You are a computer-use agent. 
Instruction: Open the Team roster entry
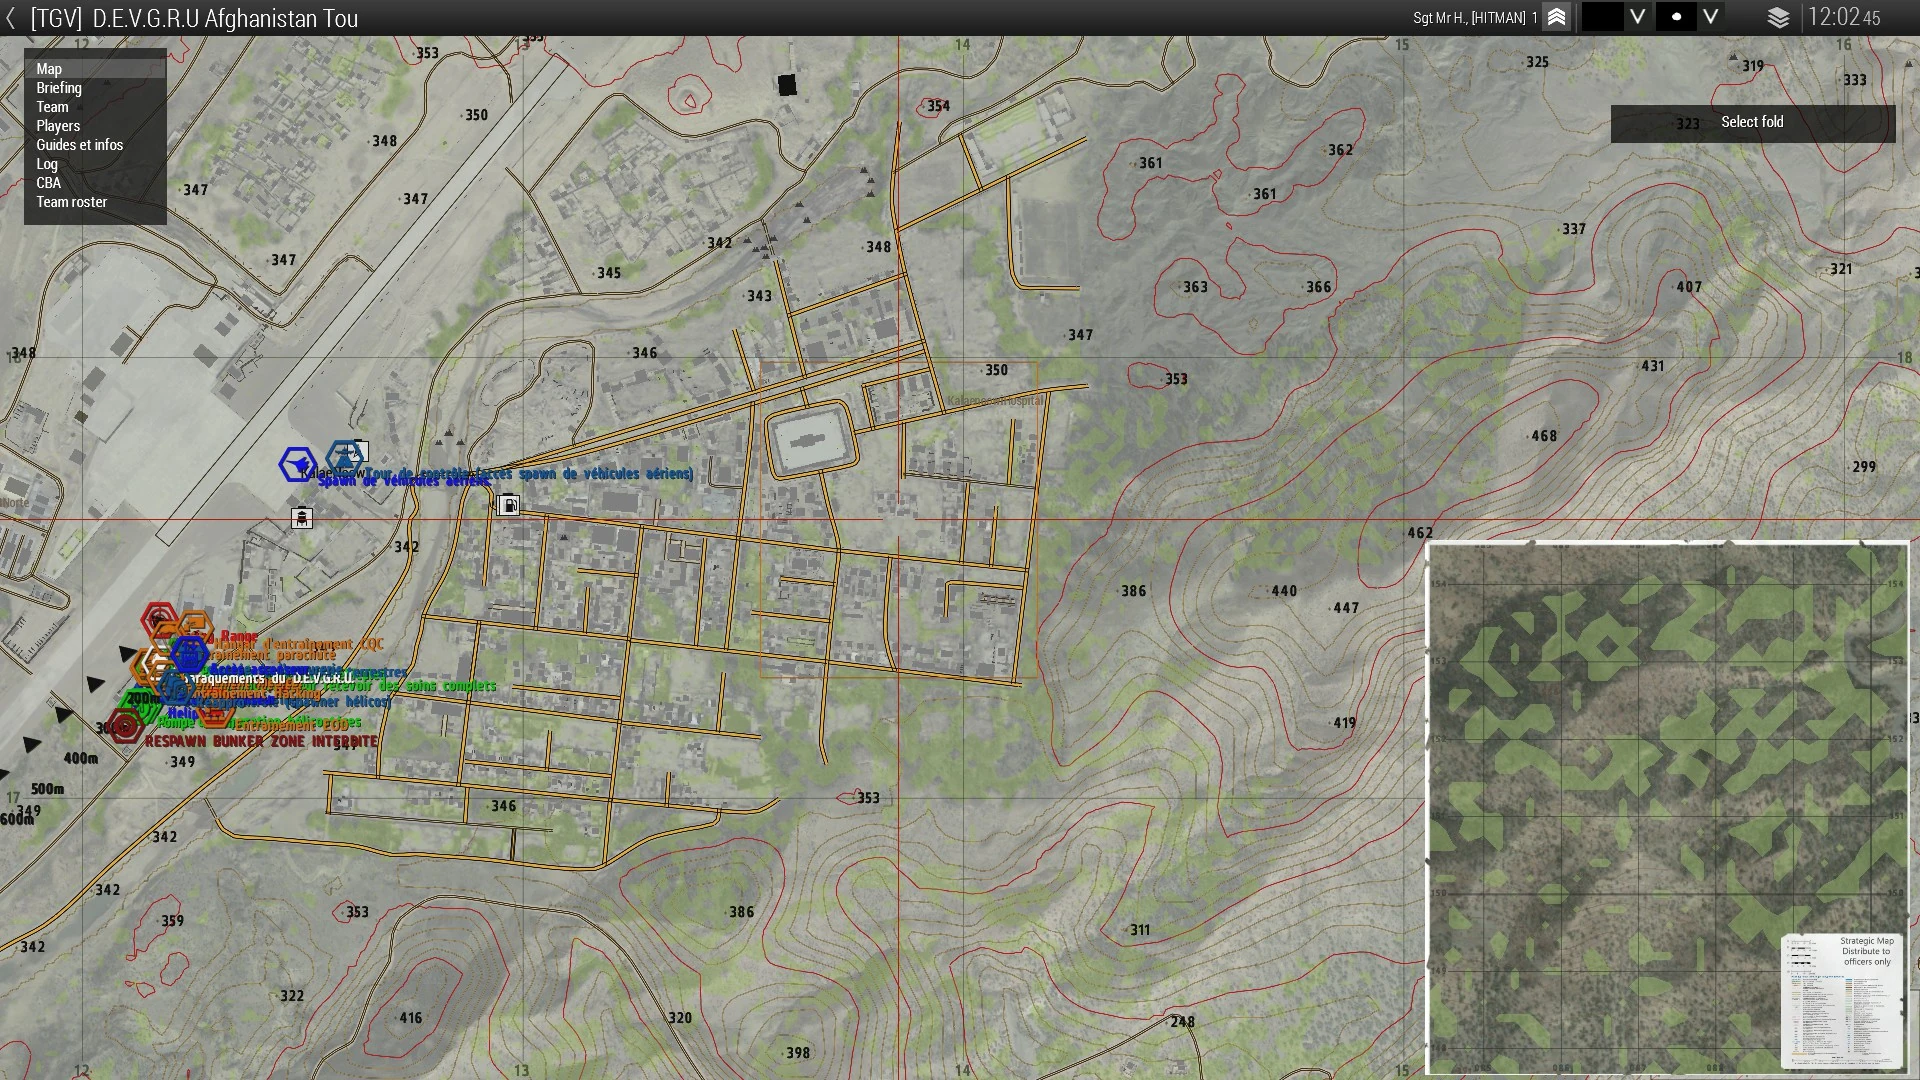click(x=71, y=202)
